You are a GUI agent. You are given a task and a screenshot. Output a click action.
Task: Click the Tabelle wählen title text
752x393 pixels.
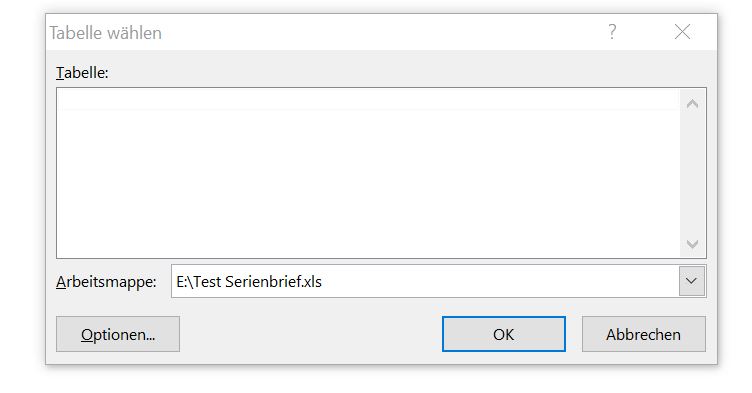pyautogui.click(x=106, y=33)
